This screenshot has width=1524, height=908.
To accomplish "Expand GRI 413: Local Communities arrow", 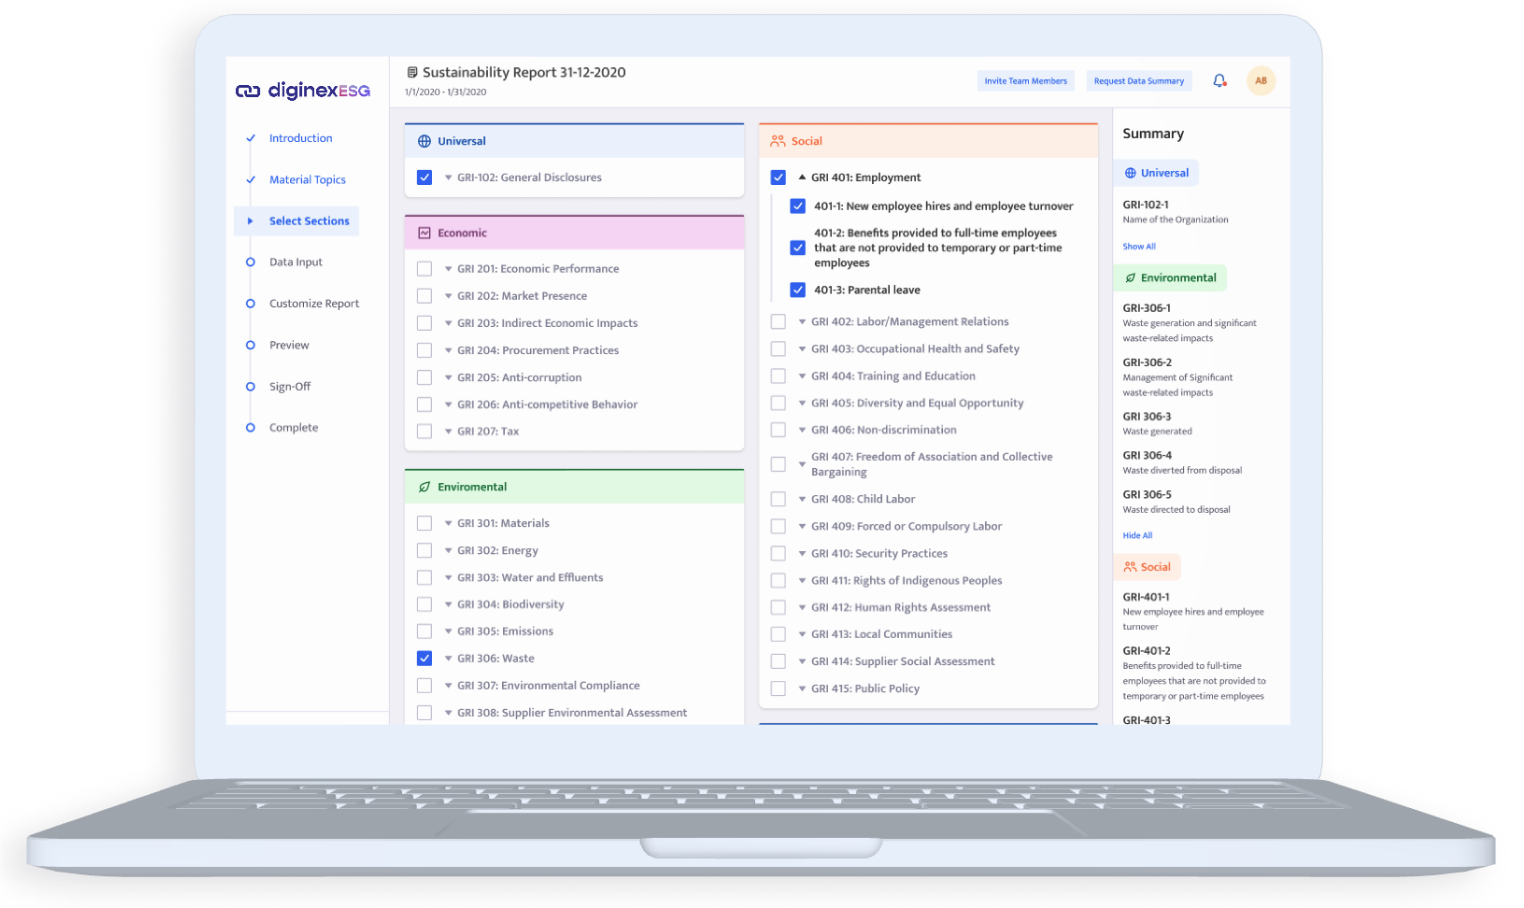I will pyautogui.click(x=802, y=635).
